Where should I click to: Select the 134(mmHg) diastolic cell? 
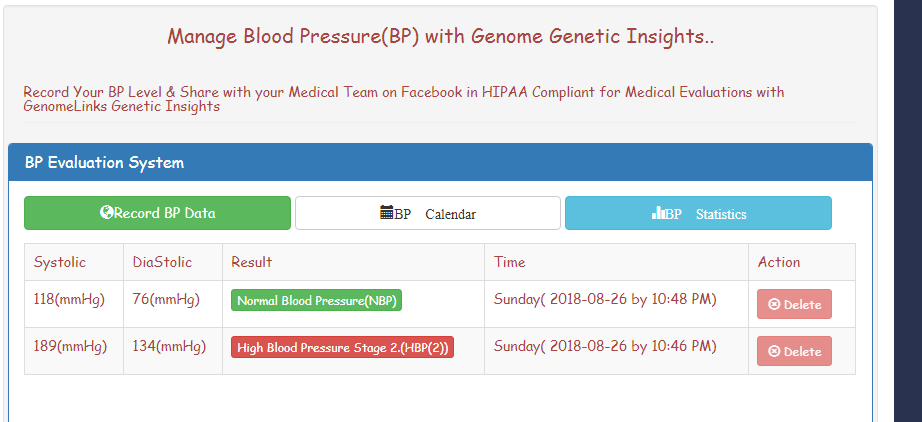169,346
